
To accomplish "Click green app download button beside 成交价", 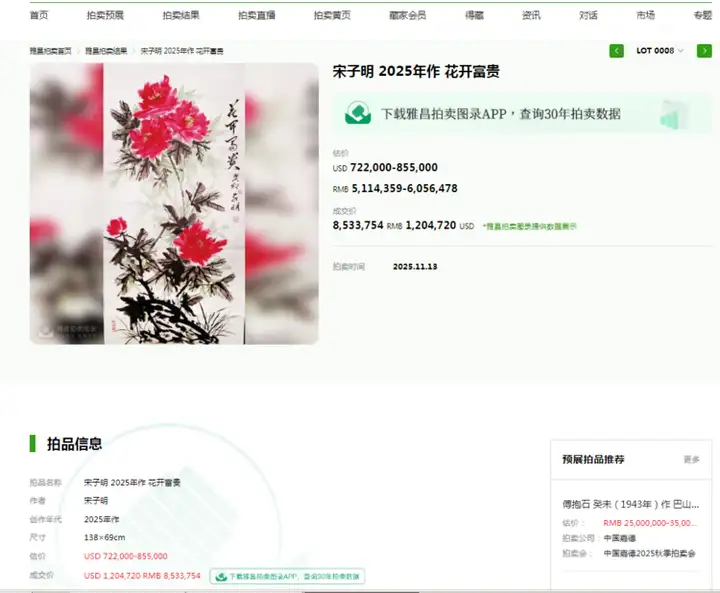I will 287,576.
